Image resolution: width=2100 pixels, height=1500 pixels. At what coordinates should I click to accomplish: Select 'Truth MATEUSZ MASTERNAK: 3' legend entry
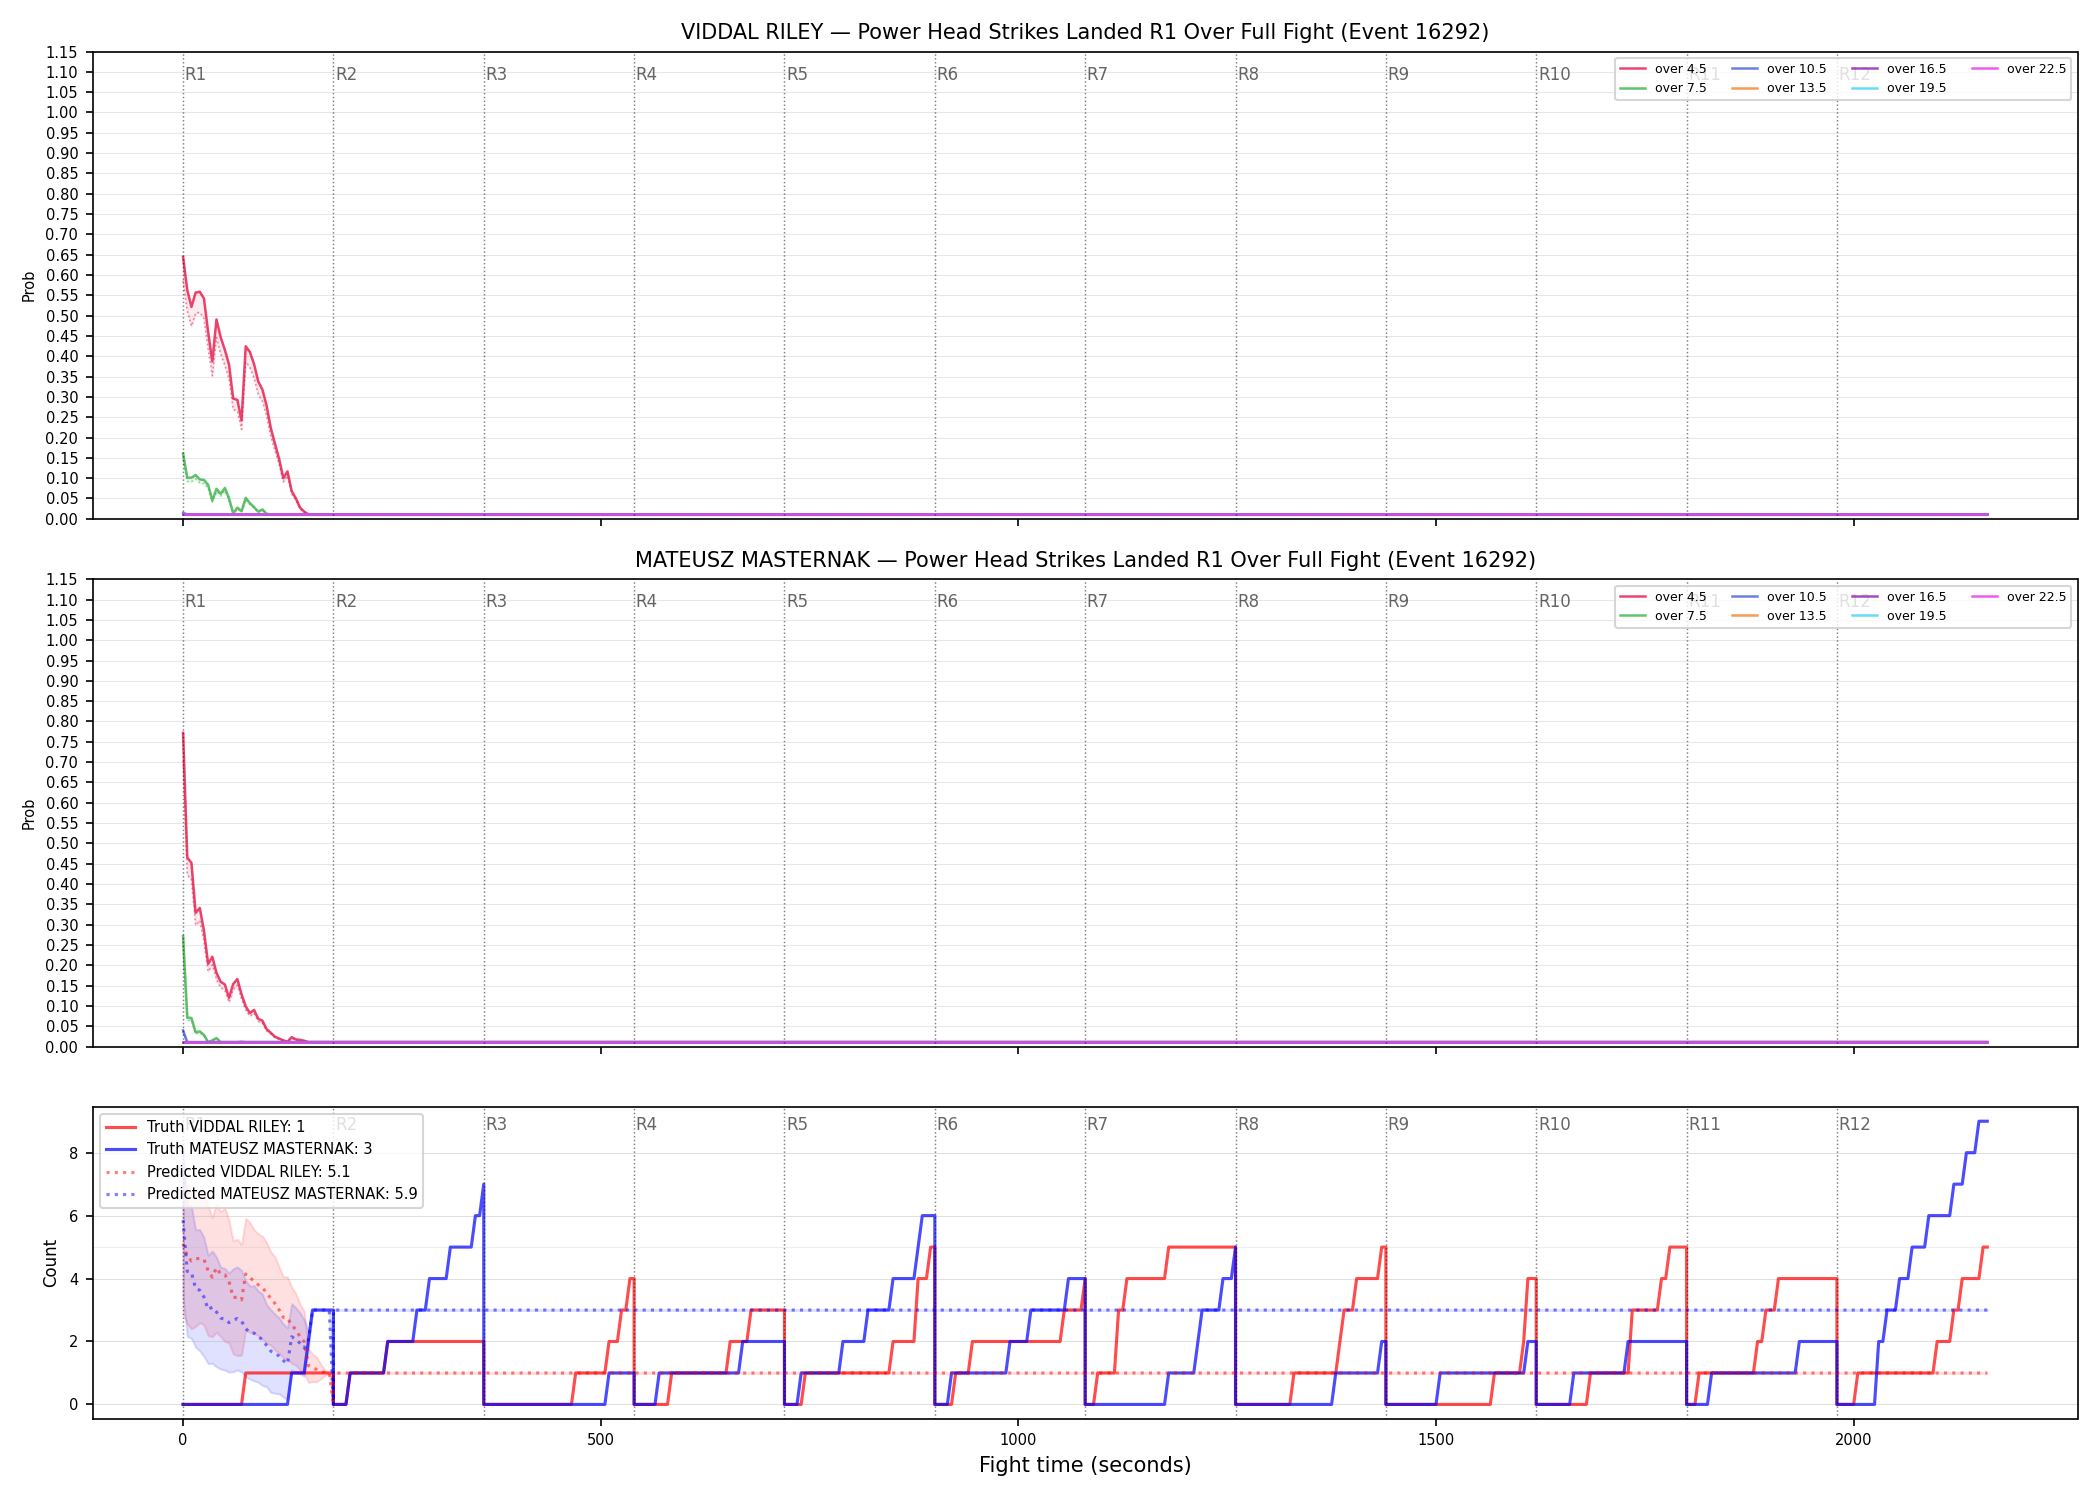[x=238, y=1149]
